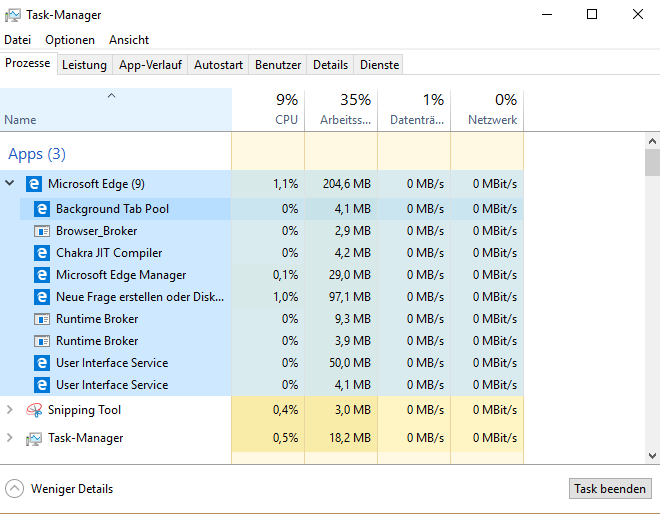Click the Snipping Tool scissors icon
Screen dimensions: 660x514
pos(34,410)
